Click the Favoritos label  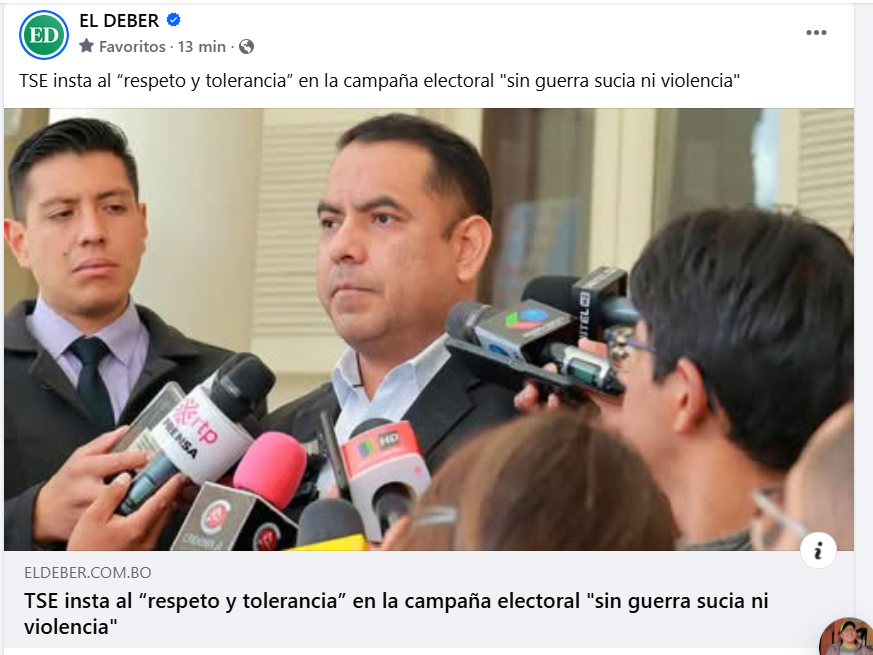[x=132, y=46]
